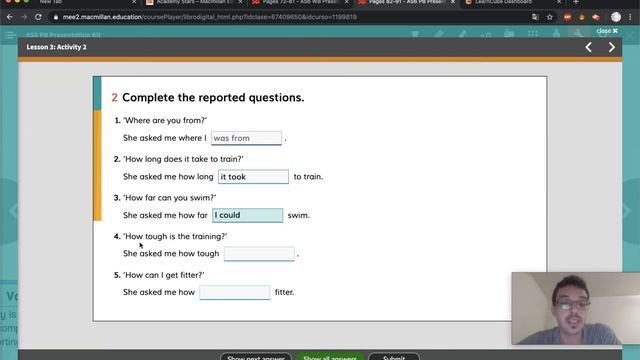Click the orange extension icon

[582, 17]
